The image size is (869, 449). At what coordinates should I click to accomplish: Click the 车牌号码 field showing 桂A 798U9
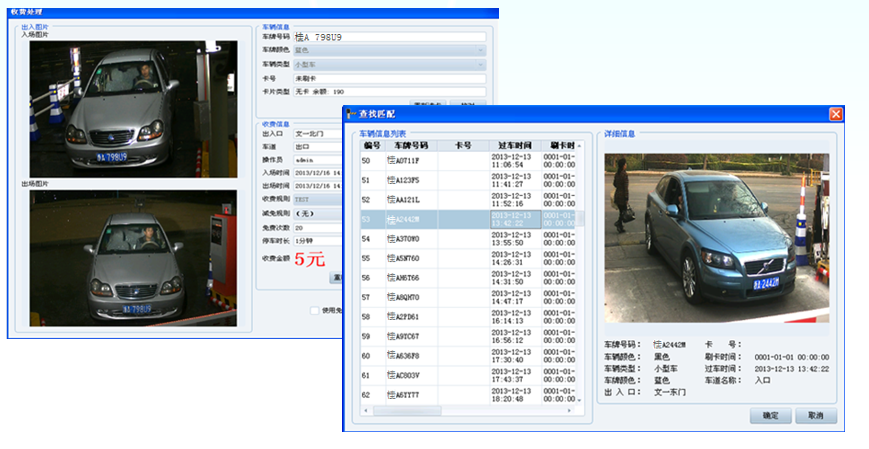tap(388, 37)
